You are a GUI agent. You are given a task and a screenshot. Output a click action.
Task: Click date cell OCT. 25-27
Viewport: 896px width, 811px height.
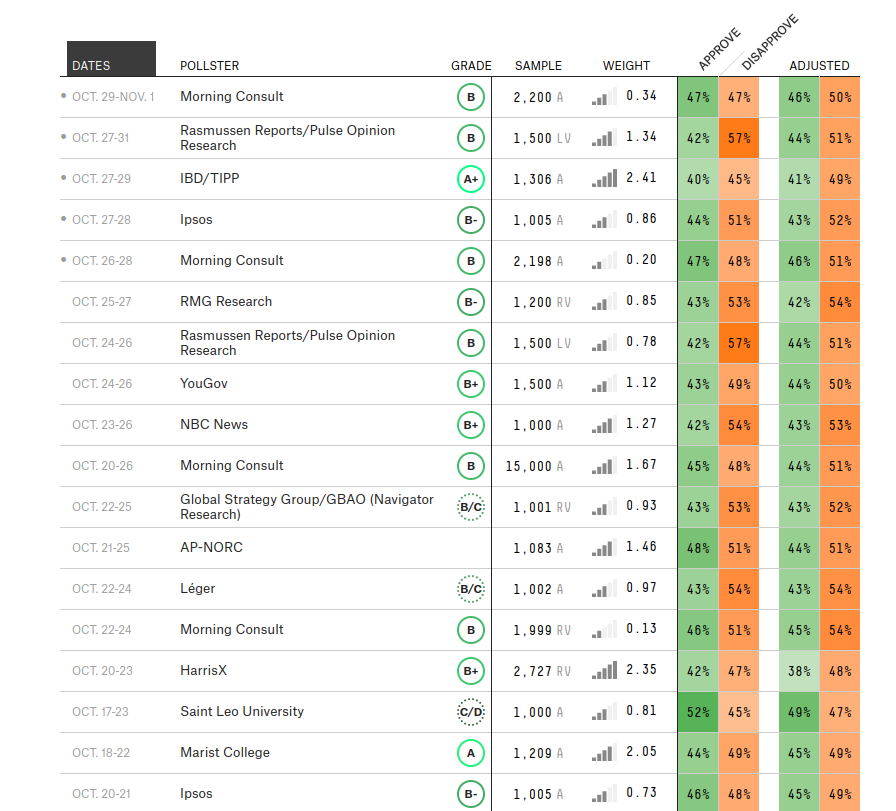click(x=102, y=302)
